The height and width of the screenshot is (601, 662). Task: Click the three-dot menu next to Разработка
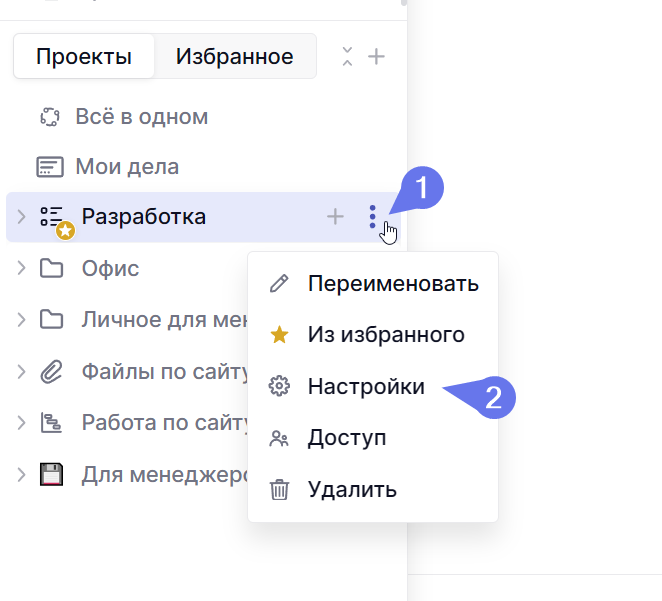click(372, 216)
